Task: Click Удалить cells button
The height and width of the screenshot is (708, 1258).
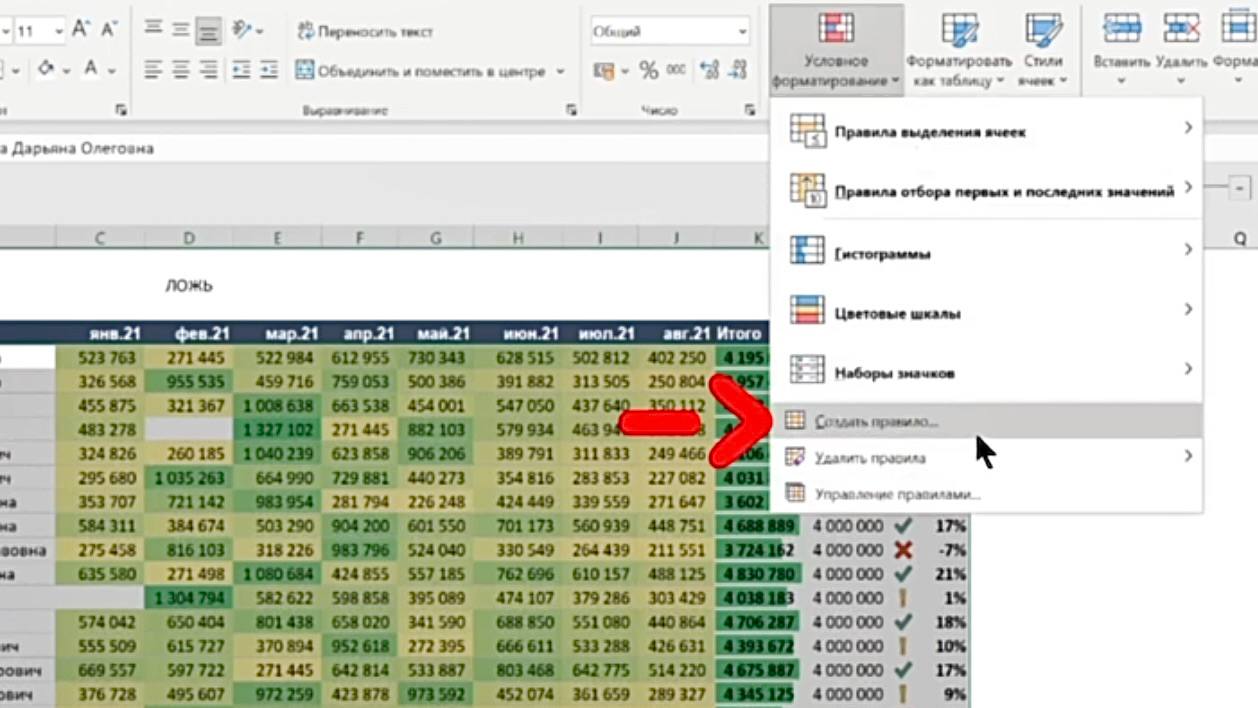Action: tap(1181, 49)
